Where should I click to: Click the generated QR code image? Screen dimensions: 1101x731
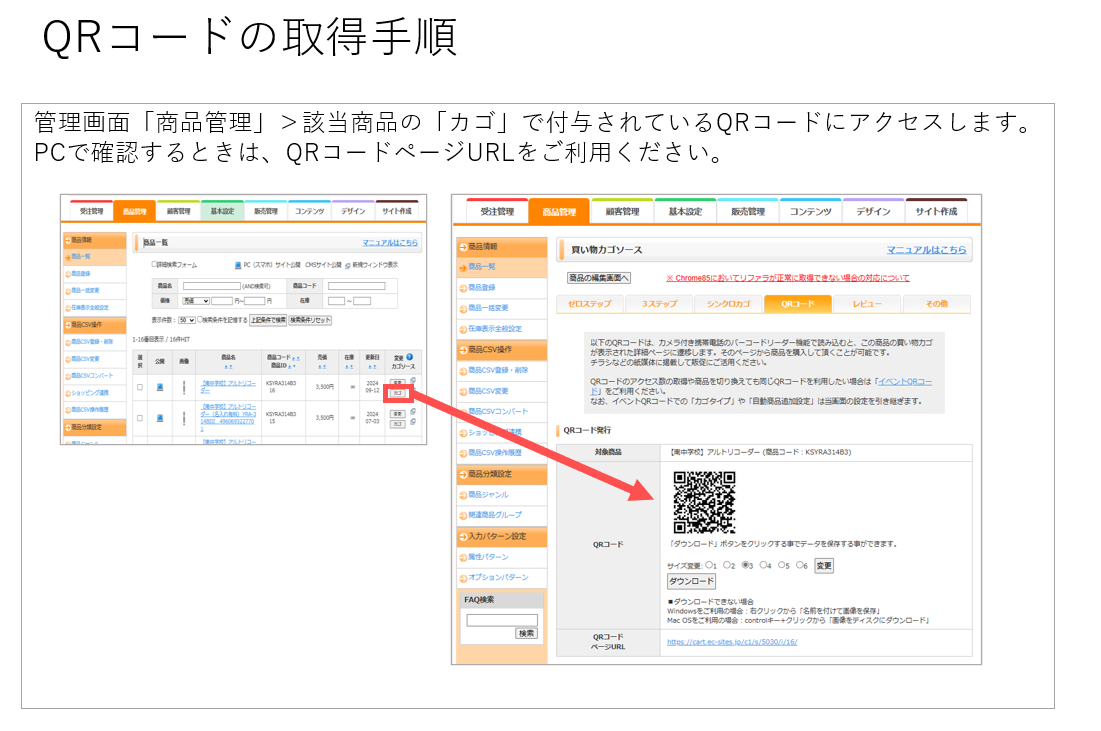point(704,502)
